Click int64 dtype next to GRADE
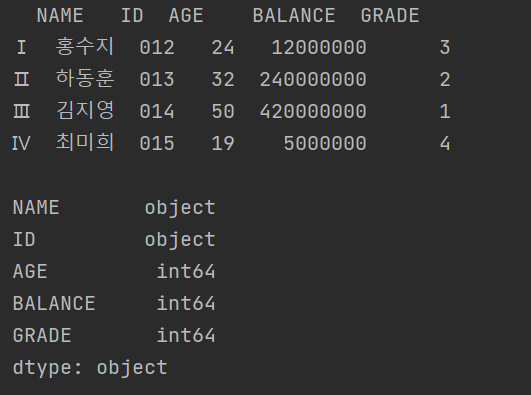 (x=186, y=335)
